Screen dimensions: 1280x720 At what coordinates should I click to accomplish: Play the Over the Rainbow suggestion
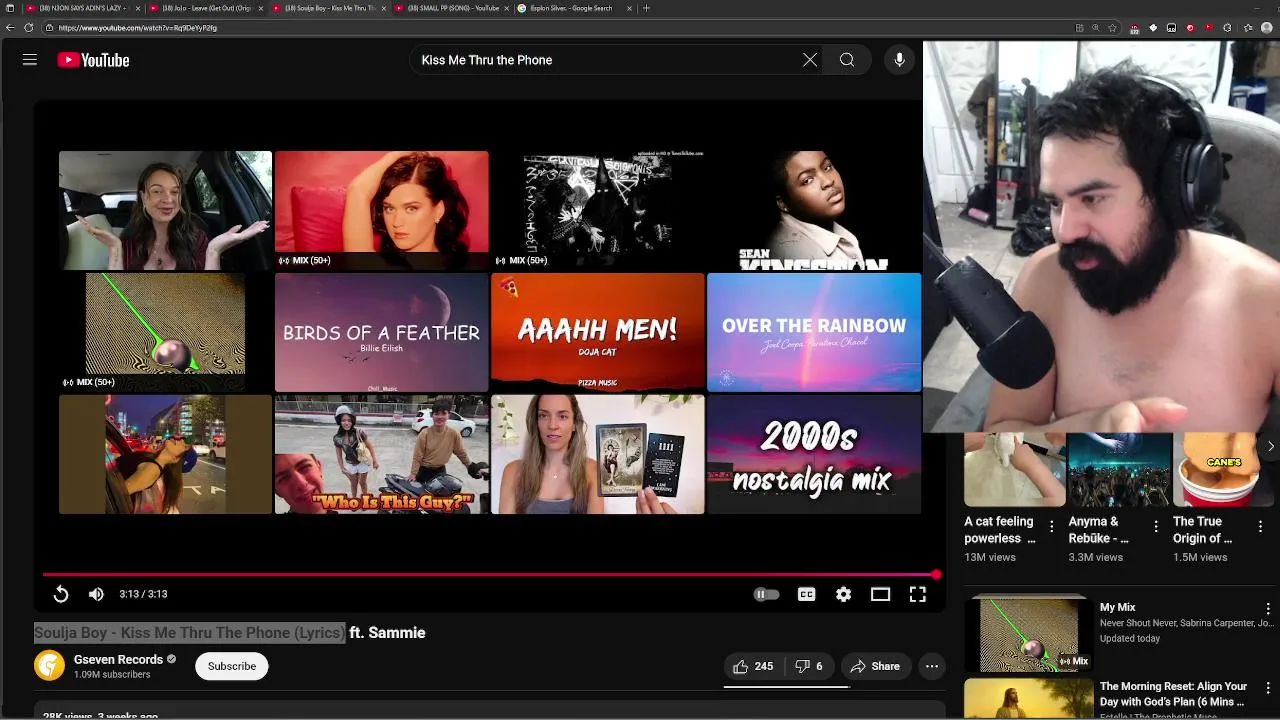(814, 332)
